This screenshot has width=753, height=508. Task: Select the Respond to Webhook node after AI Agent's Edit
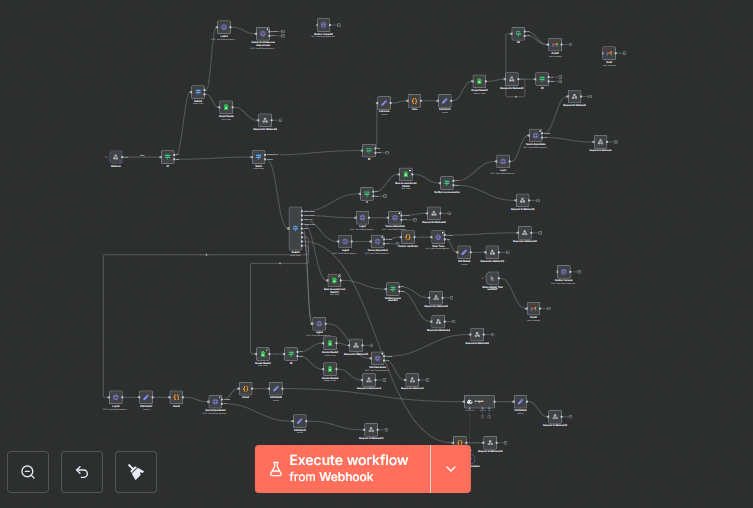555,416
